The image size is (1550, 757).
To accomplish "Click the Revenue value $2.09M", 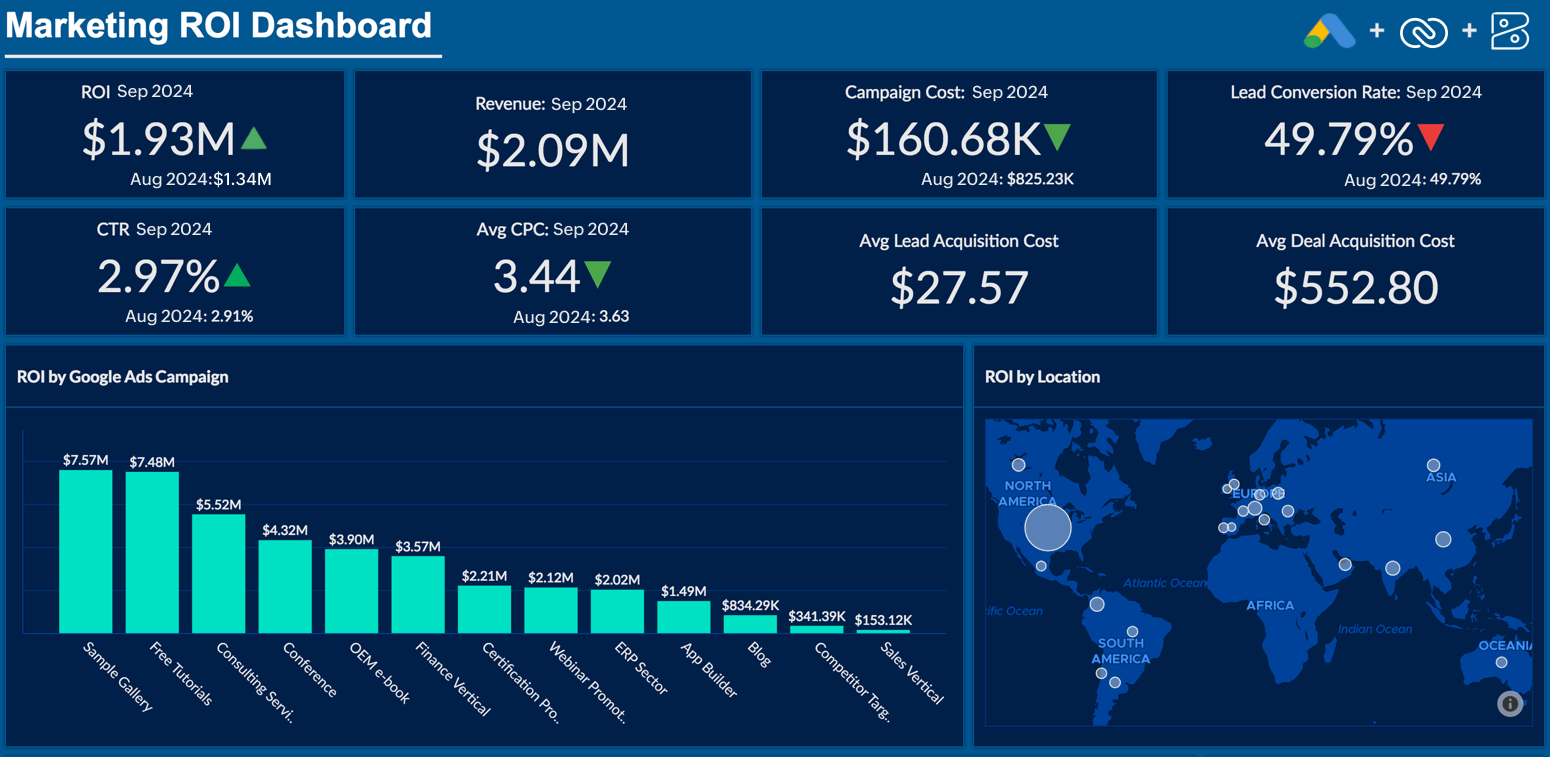I will click(x=553, y=151).
